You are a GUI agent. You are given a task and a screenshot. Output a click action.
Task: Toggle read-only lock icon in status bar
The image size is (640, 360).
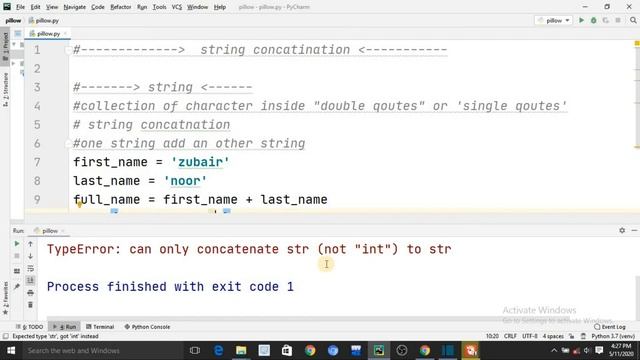pos(571,336)
